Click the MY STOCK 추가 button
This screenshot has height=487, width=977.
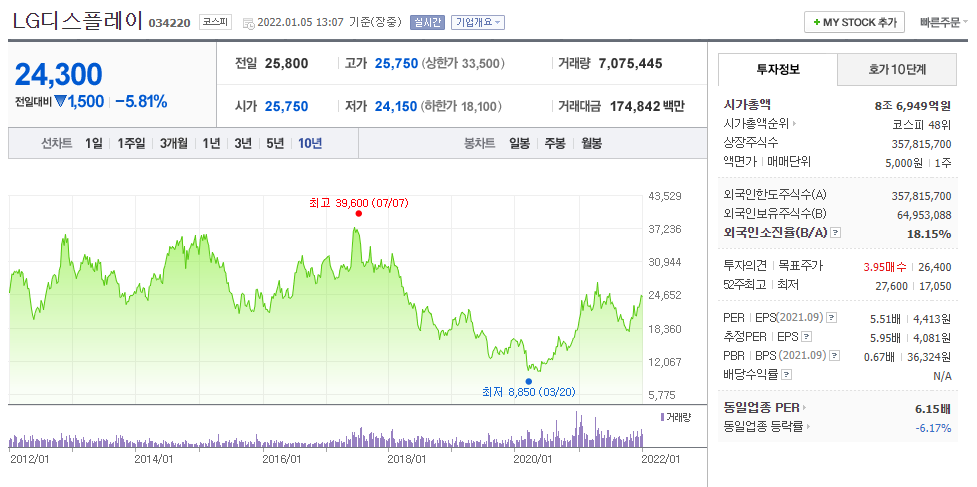point(854,22)
